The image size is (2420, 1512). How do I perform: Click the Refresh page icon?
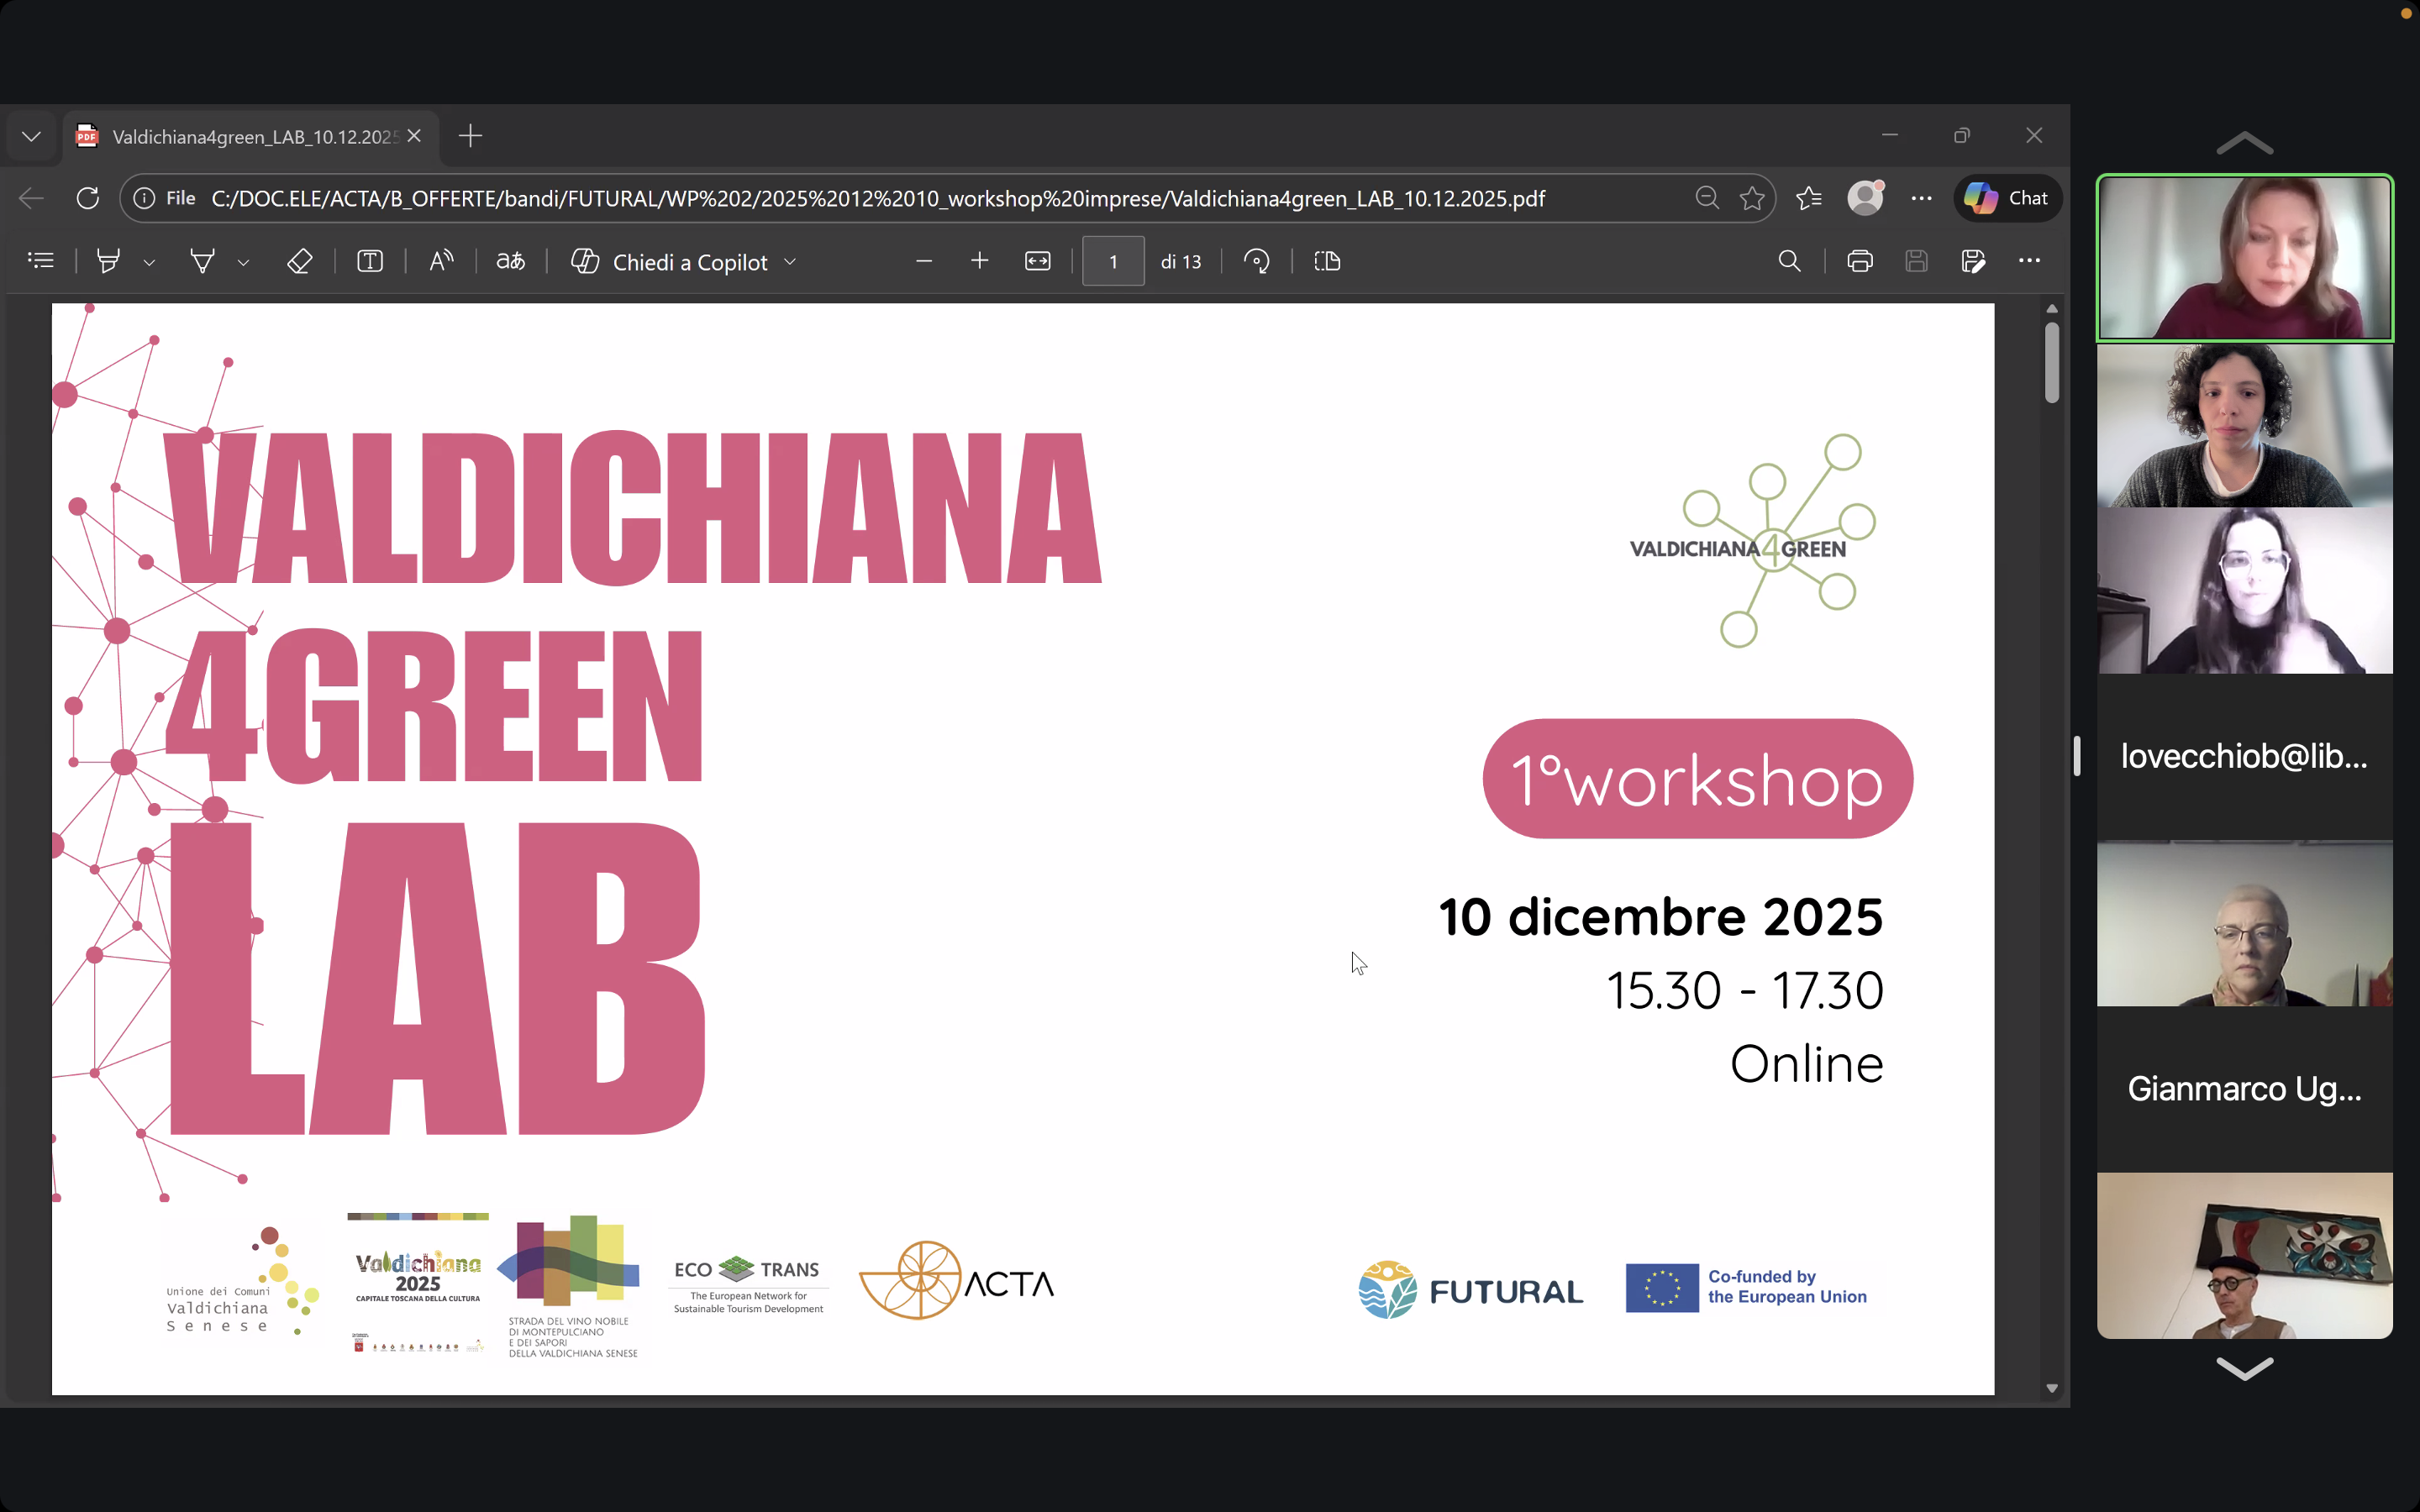click(x=88, y=198)
